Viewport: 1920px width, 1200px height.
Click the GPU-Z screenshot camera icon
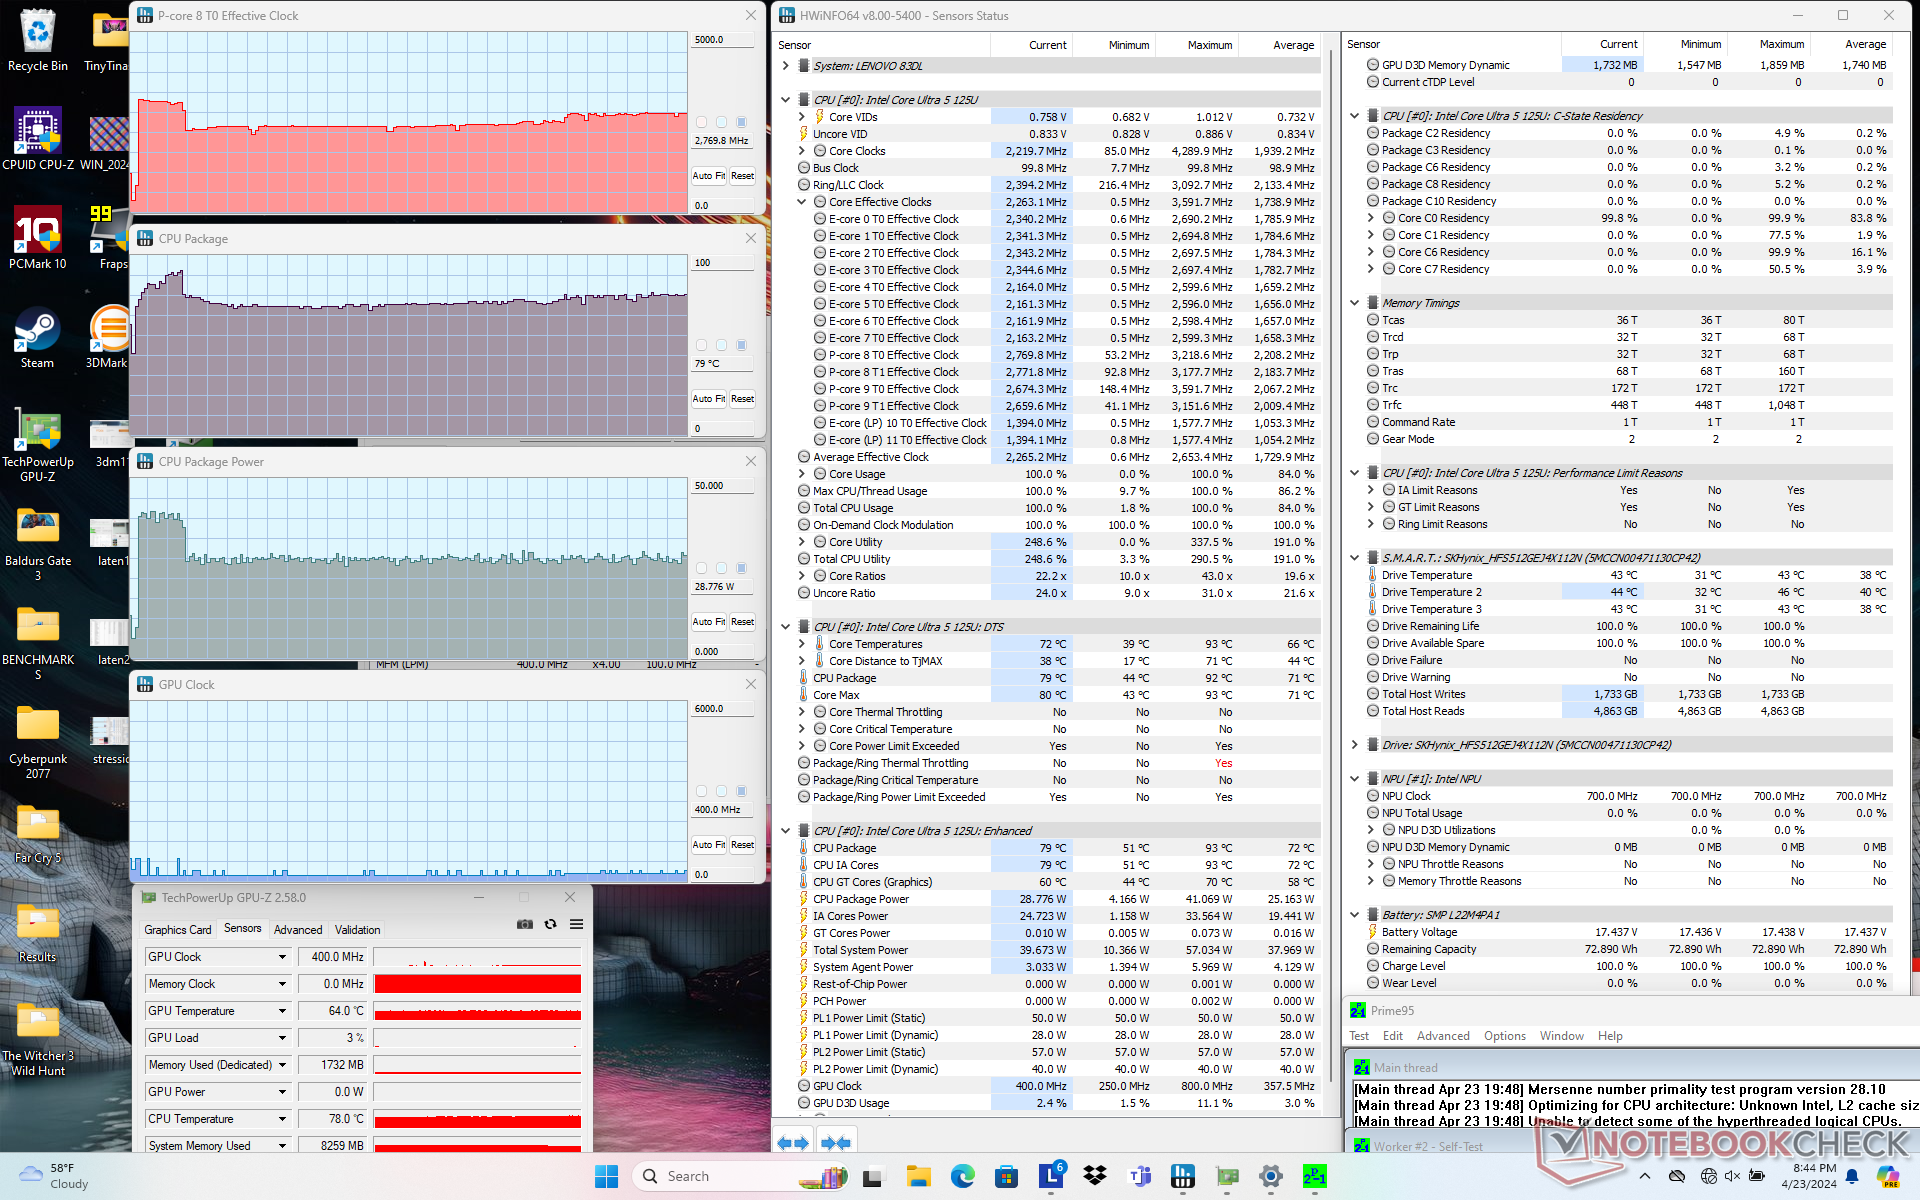(x=524, y=924)
